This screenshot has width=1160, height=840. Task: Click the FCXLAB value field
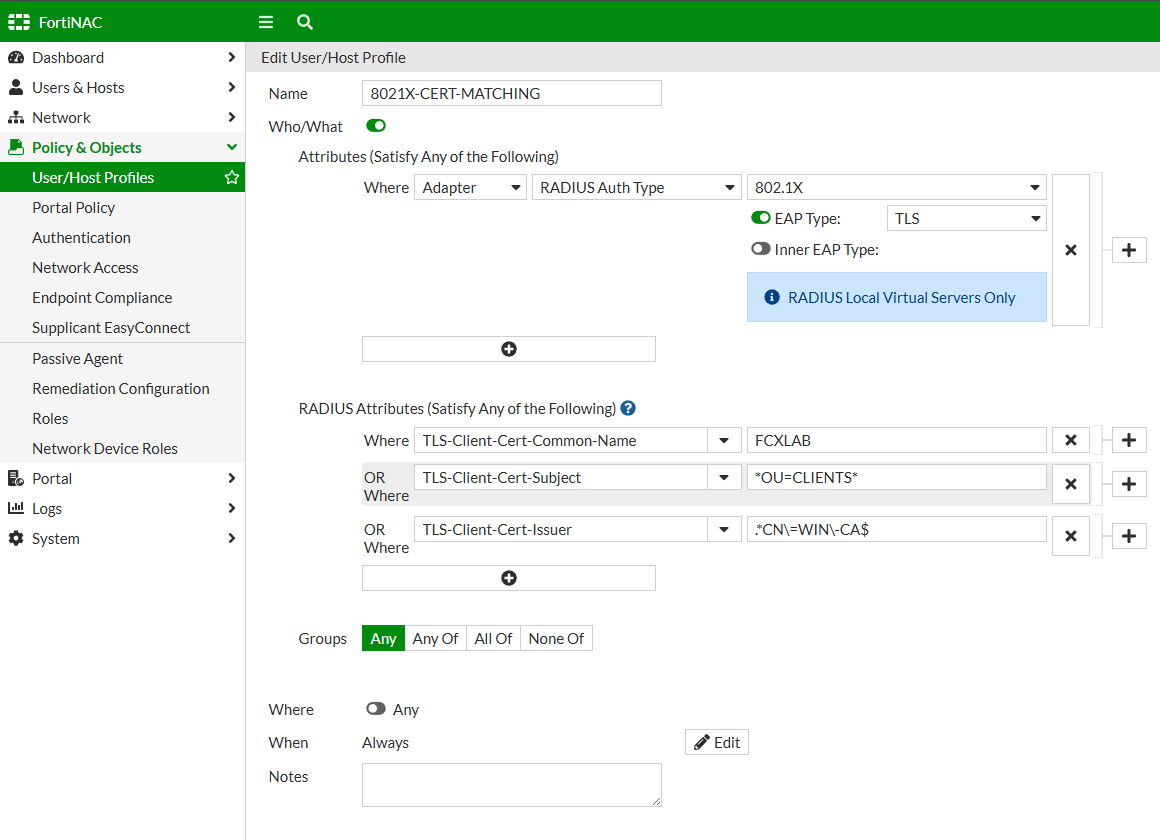click(897, 440)
